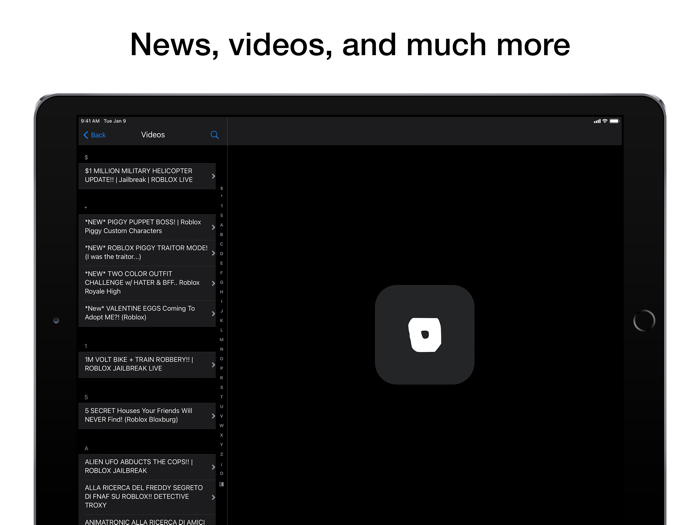
Task: Click chevron on 1M VOLT BIKE row
Action: pos(213,365)
